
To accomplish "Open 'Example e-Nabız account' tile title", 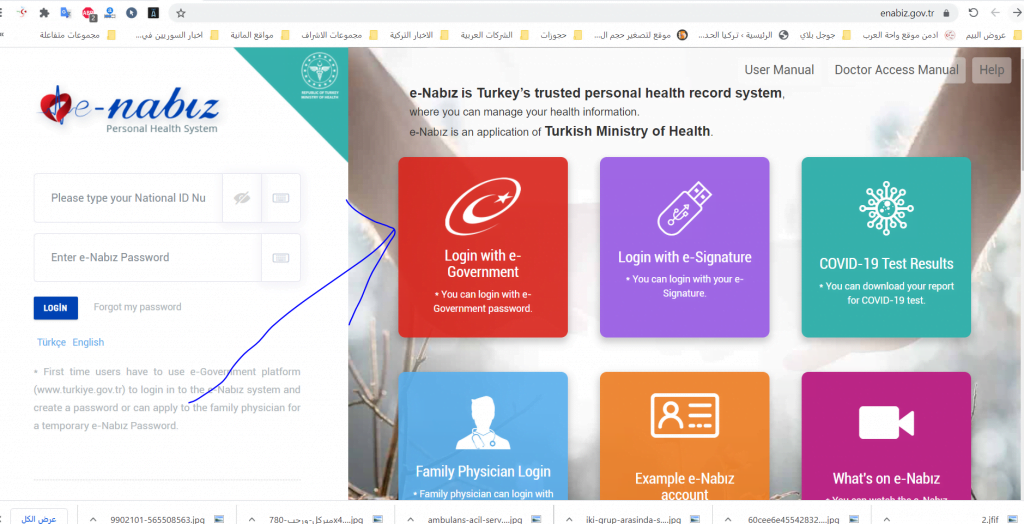I will tap(684, 487).
